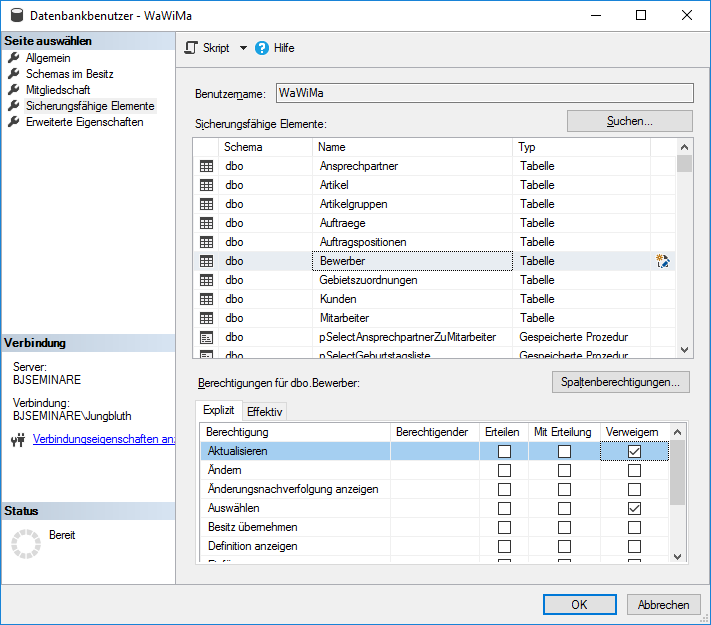Uncheck Verweigern for Auswählen permission
The width and height of the screenshot is (711, 625).
pos(634,509)
